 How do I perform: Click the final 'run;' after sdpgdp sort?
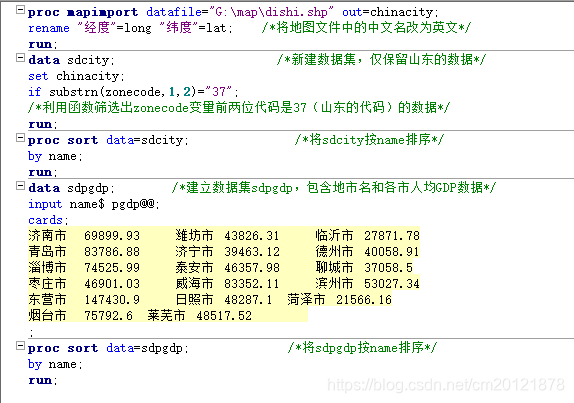43,380
